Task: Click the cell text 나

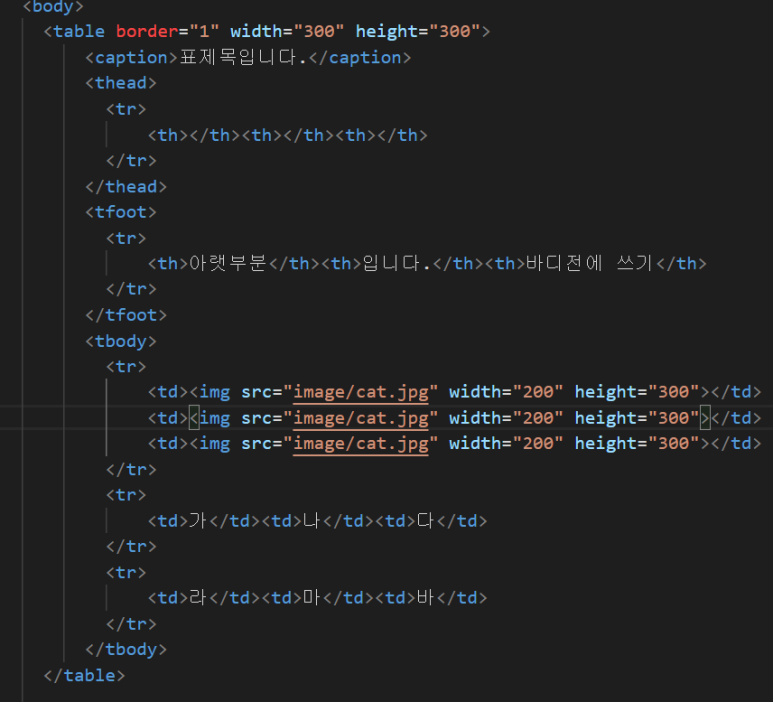Action: click(312, 521)
